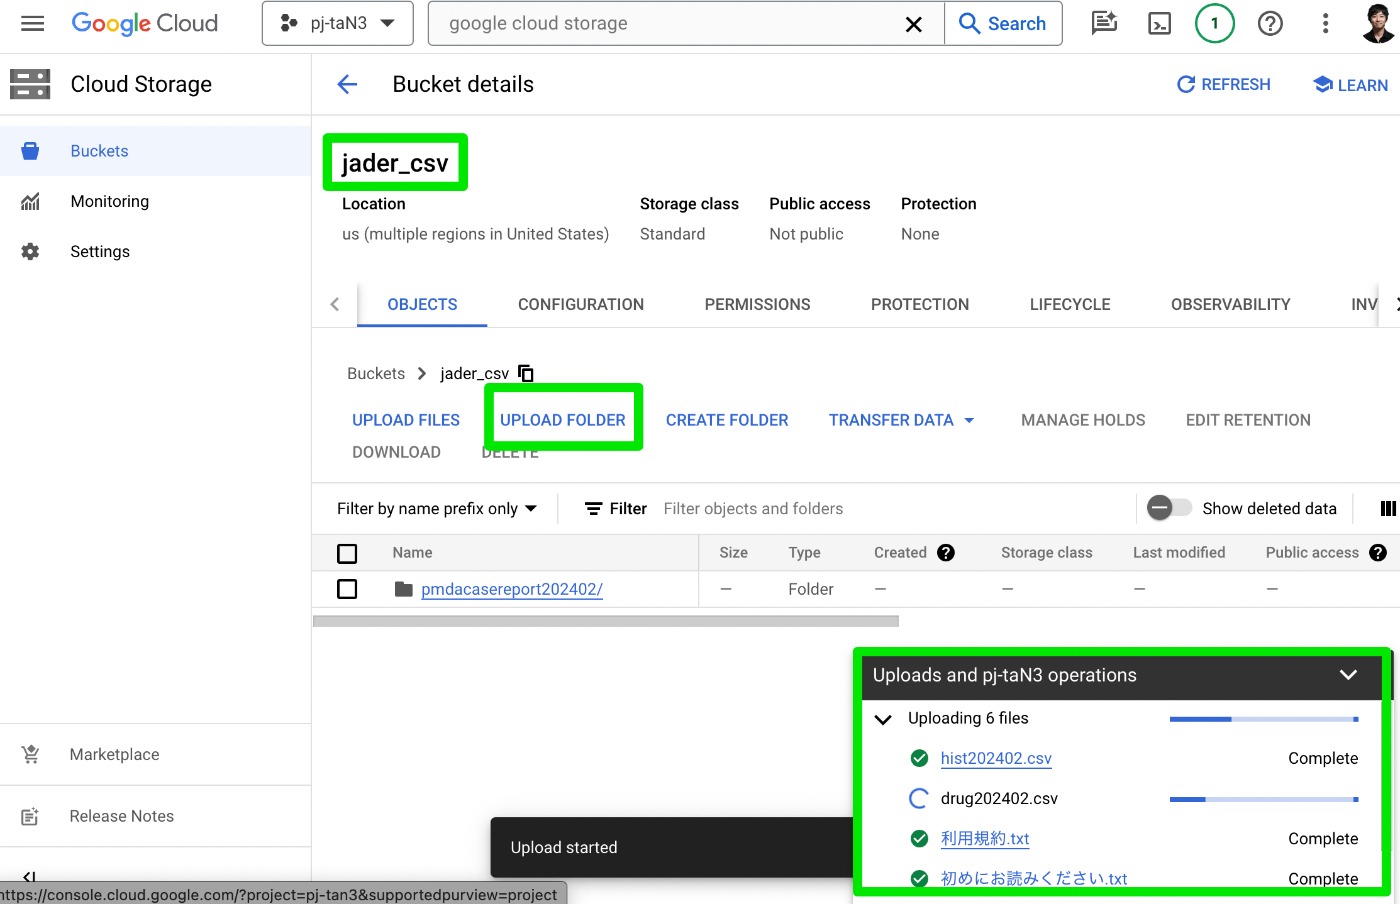Image resolution: width=1400 pixels, height=904 pixels.
Task: Open column display options icon
Action: pyautogui.click(x=1387, y=509)
